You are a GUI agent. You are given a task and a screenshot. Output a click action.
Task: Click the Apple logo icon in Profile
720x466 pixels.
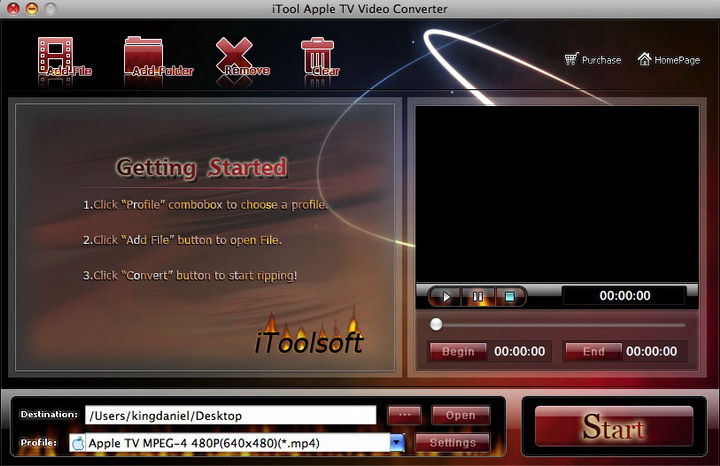78,444
